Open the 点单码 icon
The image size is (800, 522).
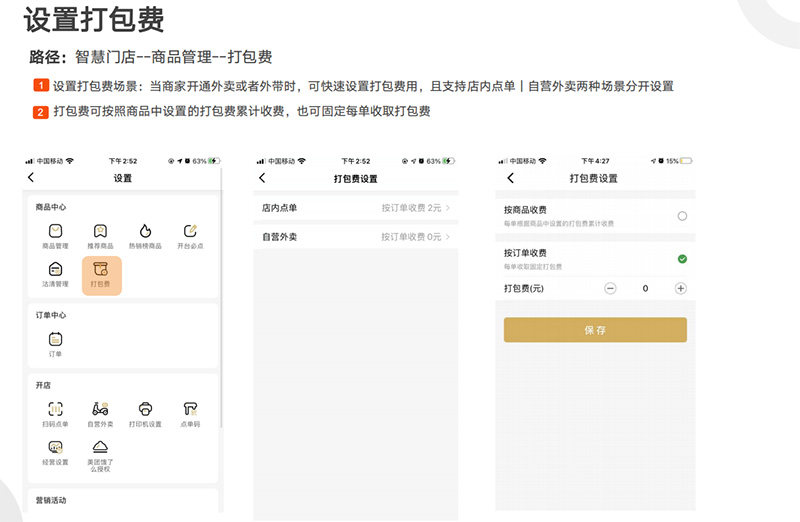click(190, 409)
